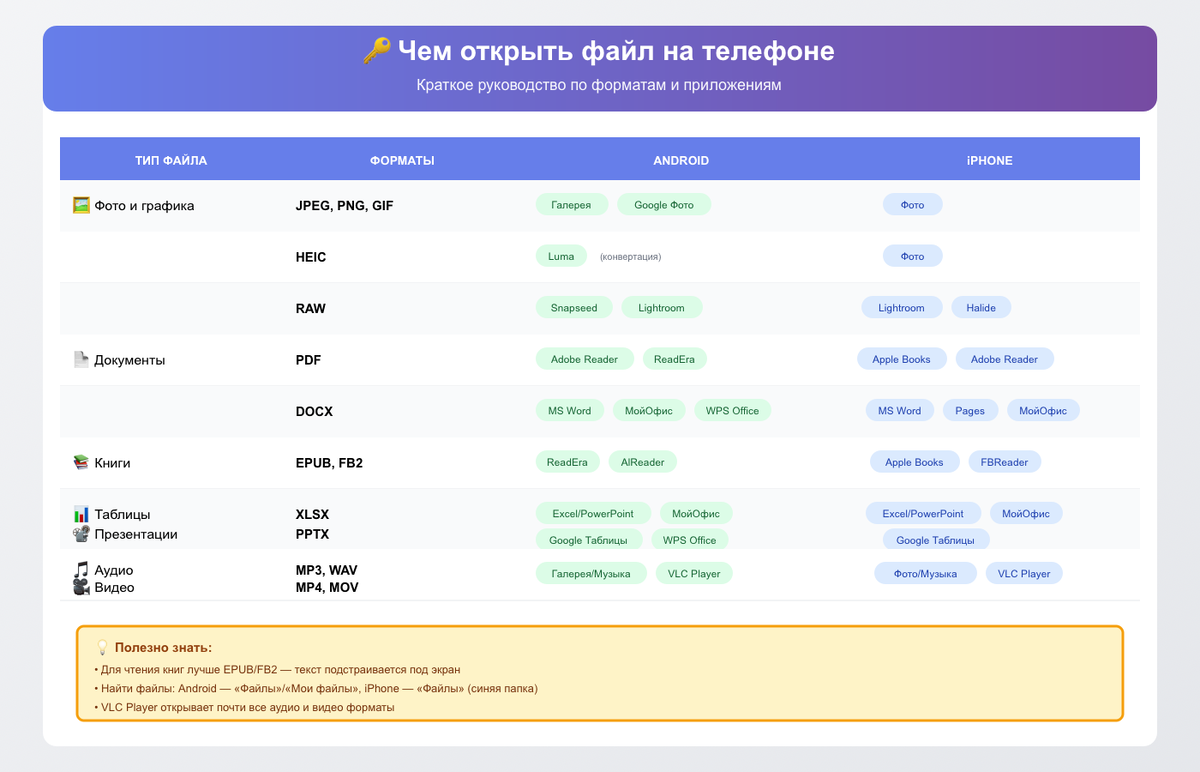The height and width of the screenshot is (772, 1200).
Task: Click the document icon beside Документы
Action: click(x=81, y=359)
